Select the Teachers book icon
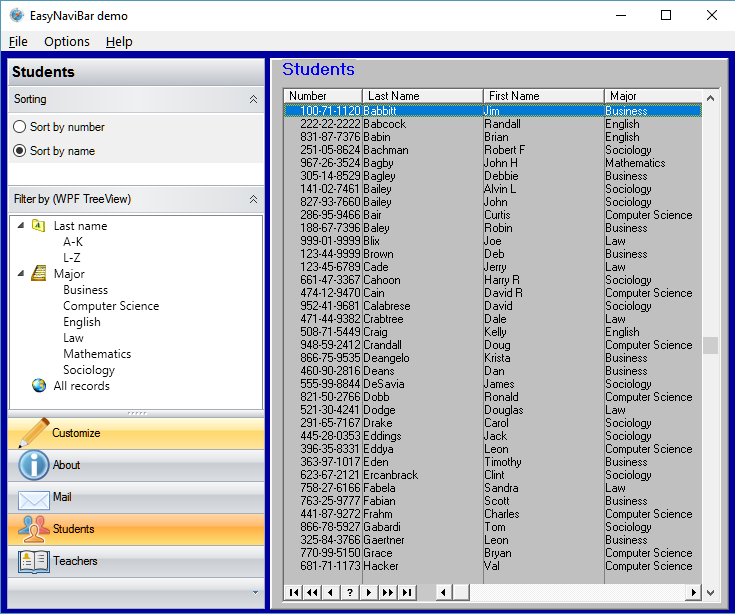The width and height of the screenshot is (735, 614). click(33, 561)
